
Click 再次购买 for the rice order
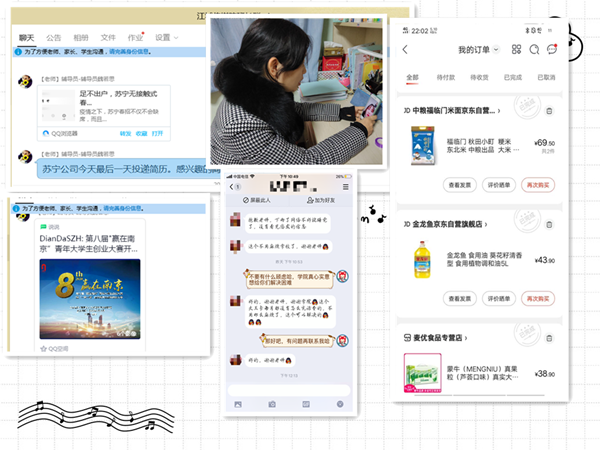tap(536, 185)
